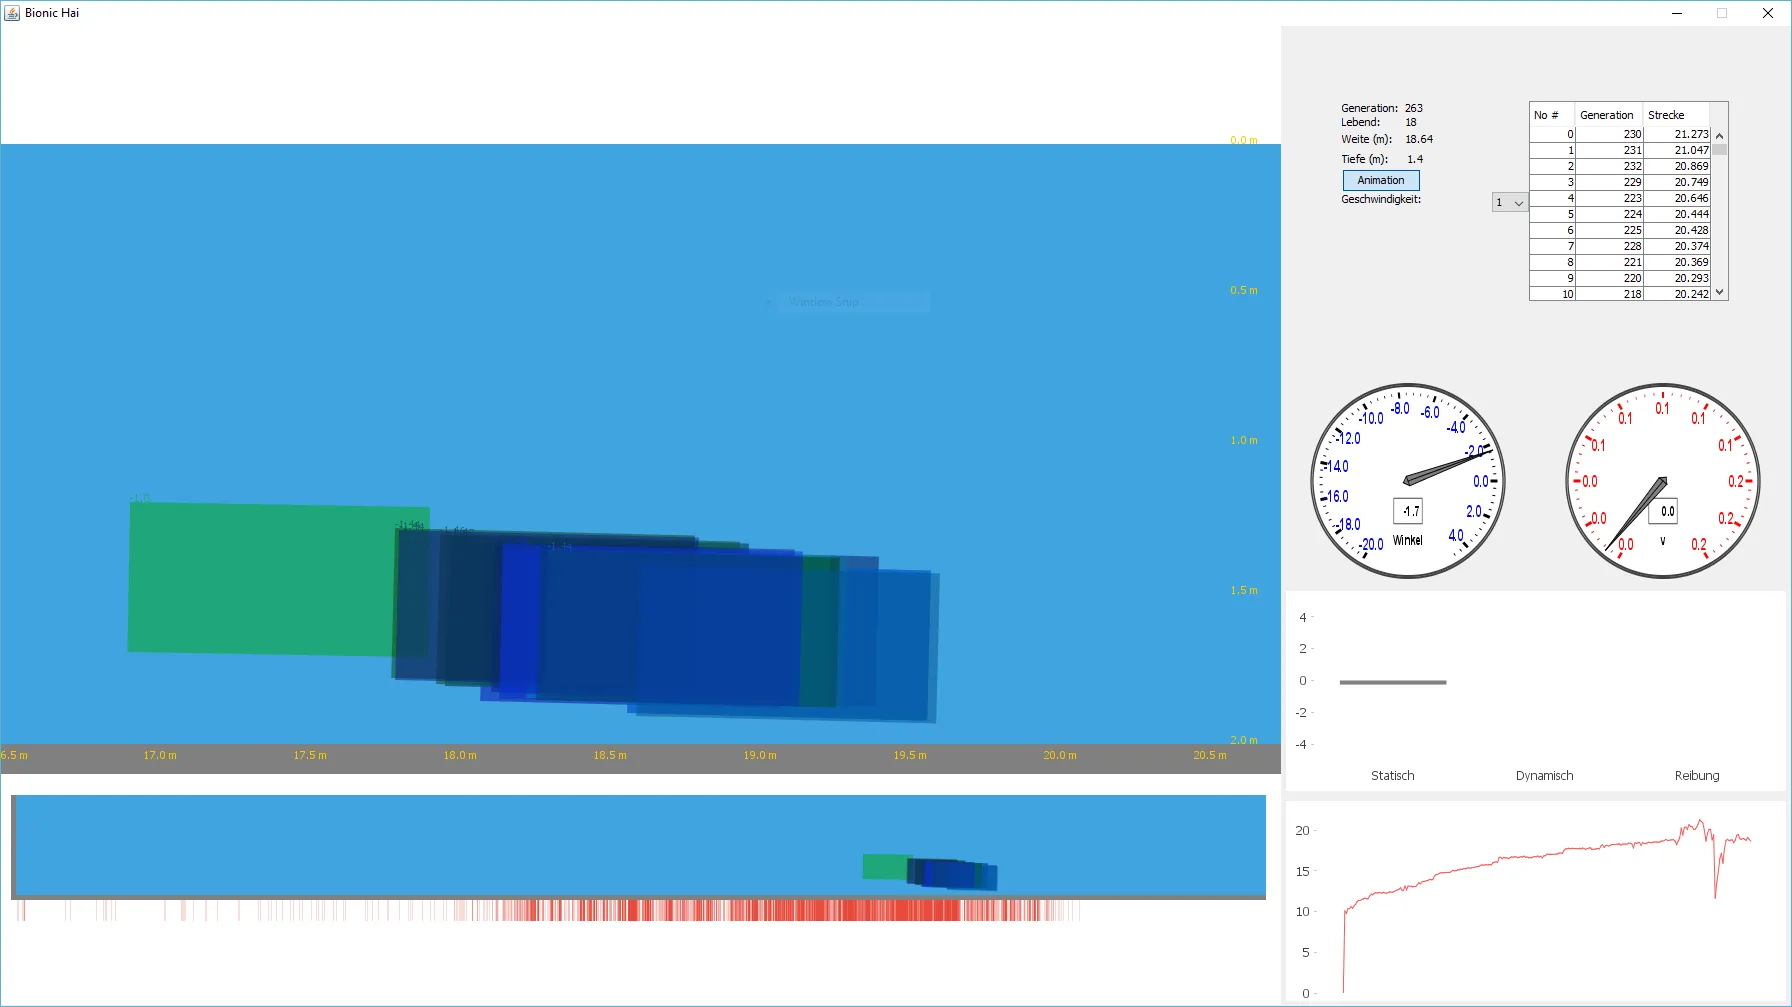
Task: Click the table scrollbar up arrow
Action: pyautogui.click(x=1719, y=134)
